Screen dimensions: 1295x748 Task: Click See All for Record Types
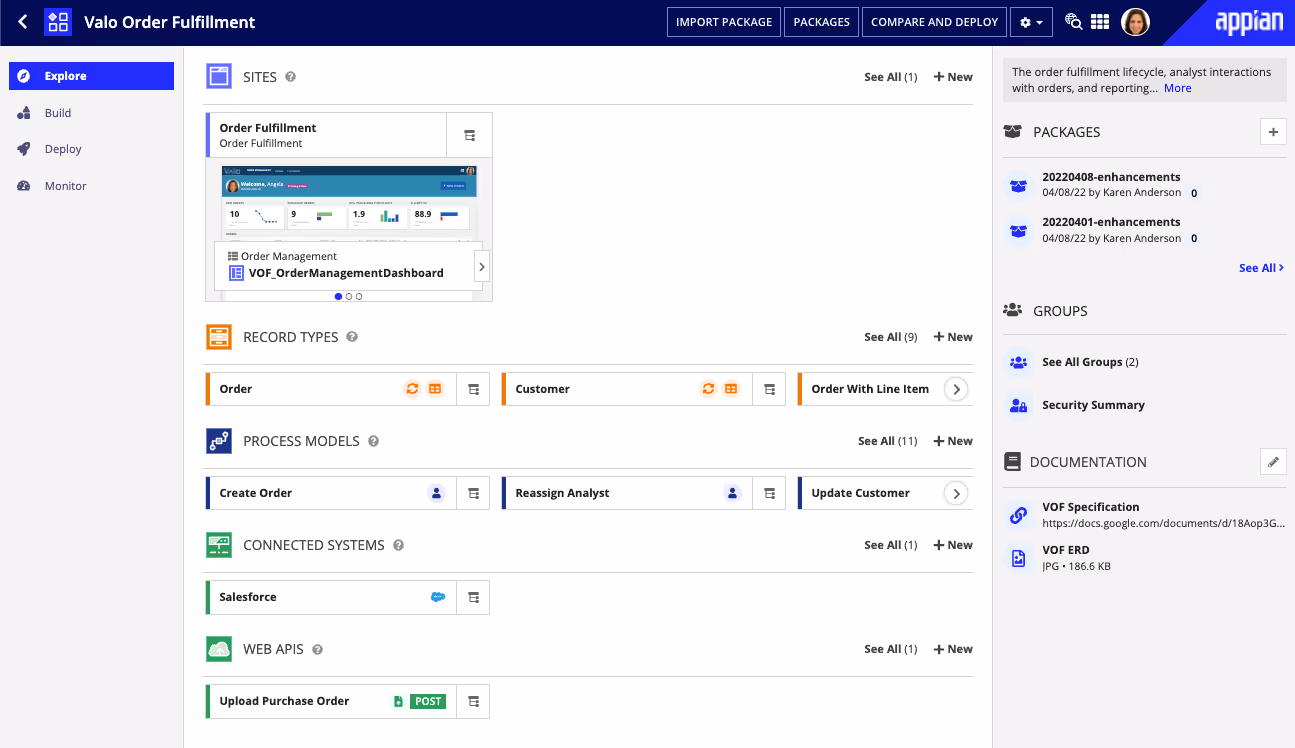point(890,337)
